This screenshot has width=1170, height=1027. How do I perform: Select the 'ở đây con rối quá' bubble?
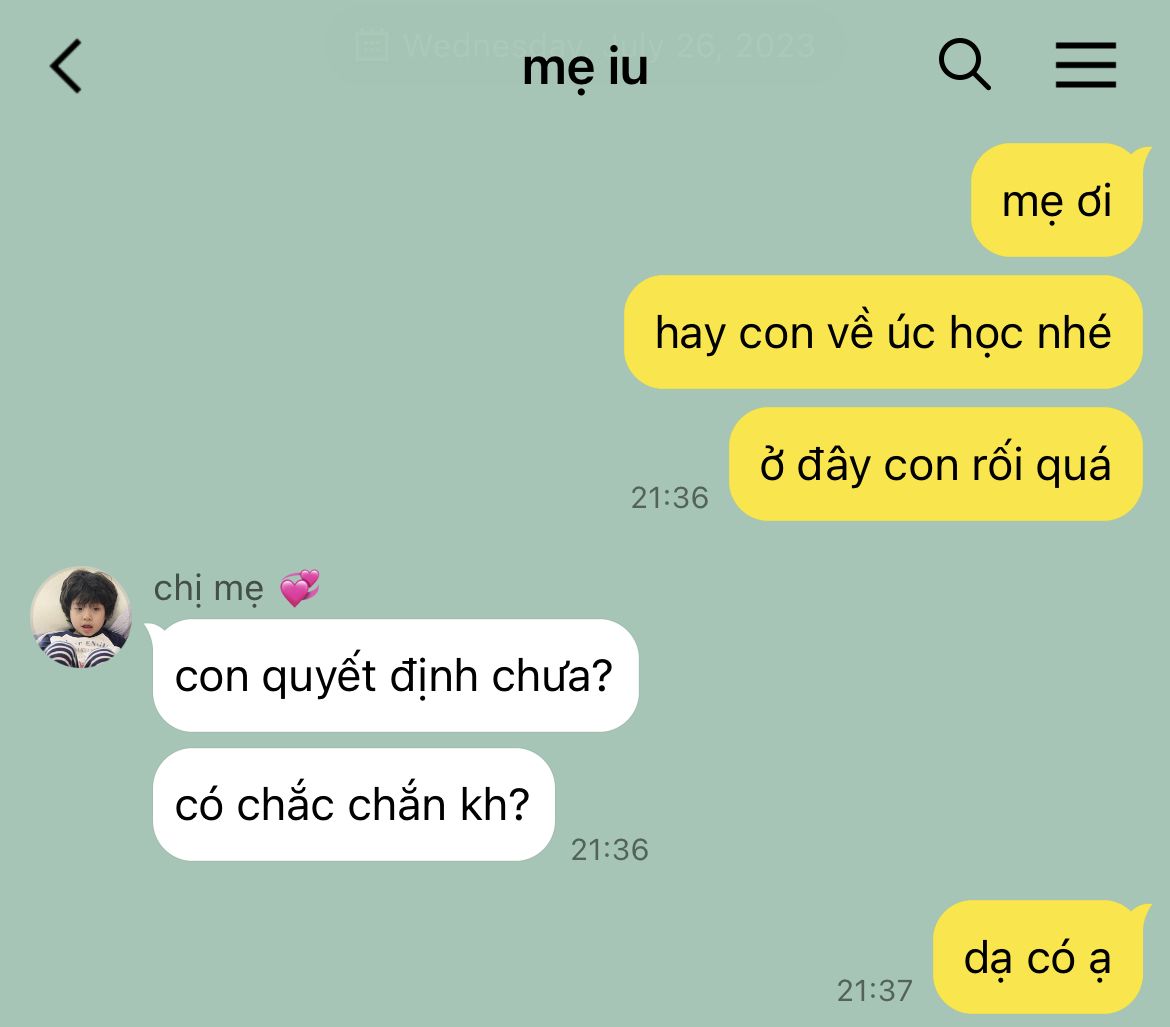[x=936, y=463]
